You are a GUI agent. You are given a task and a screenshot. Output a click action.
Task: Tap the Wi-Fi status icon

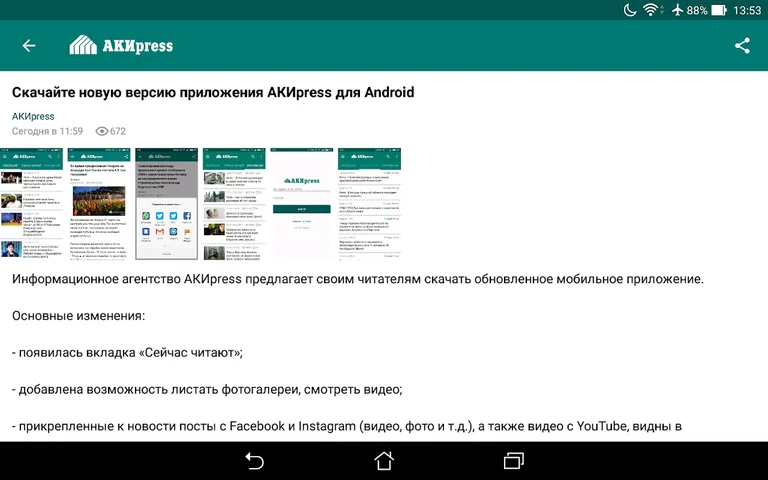click(652, 10)
